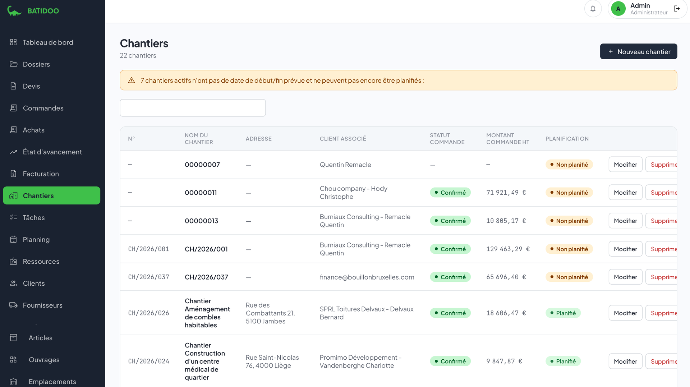Click the Emplacements sidebar icon
Image resolution: width=690 pixels, height=387 pixels.
coord(14,382)
